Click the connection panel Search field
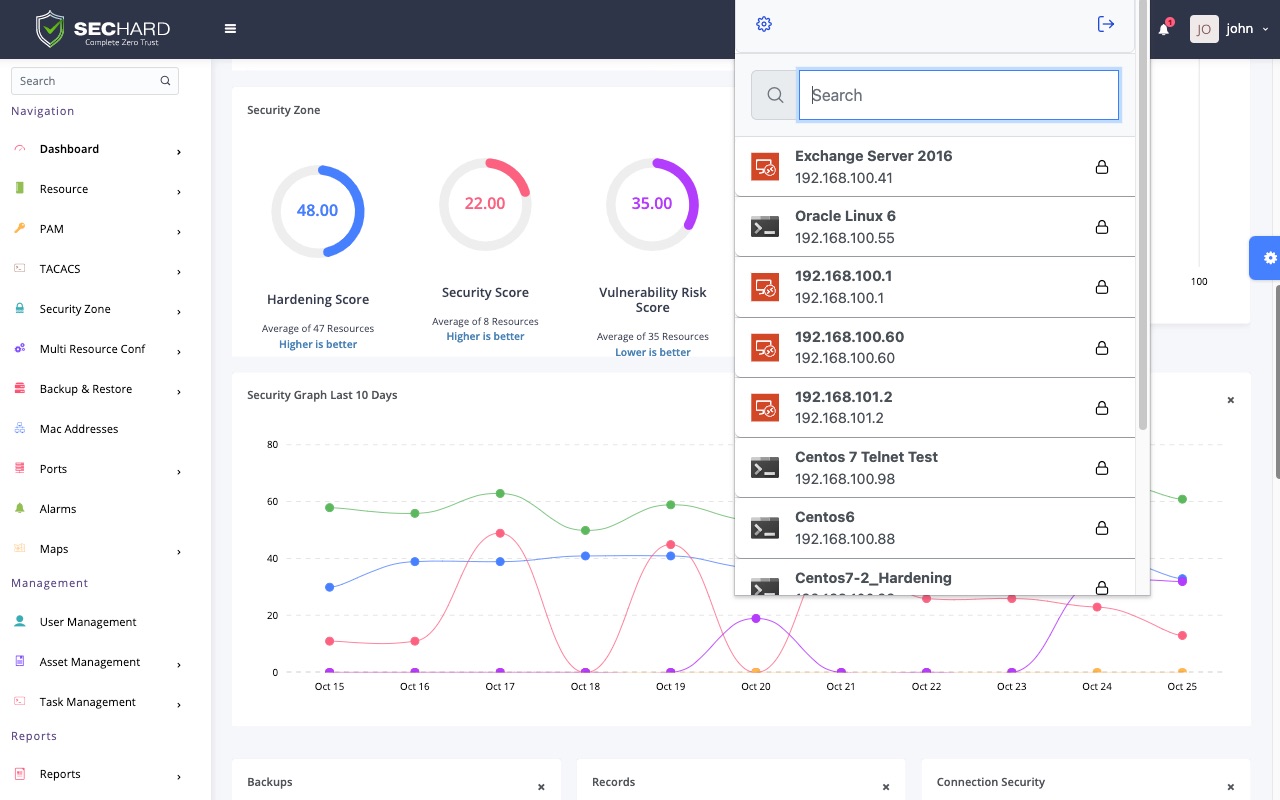This screenshot has width=1280, height=800. pyautogui.click(x=958, y=95)
